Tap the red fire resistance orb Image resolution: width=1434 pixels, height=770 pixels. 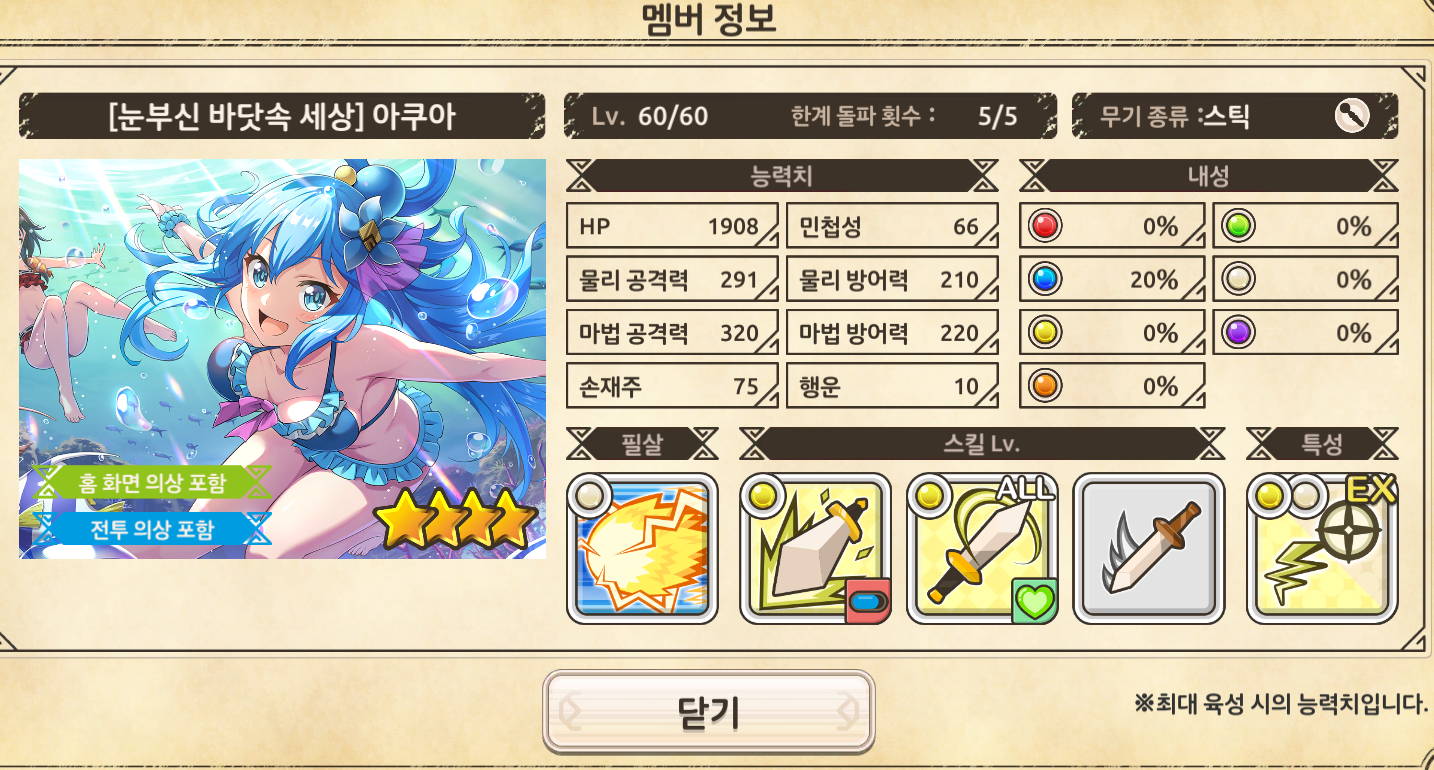click(x=1044, y=227)
